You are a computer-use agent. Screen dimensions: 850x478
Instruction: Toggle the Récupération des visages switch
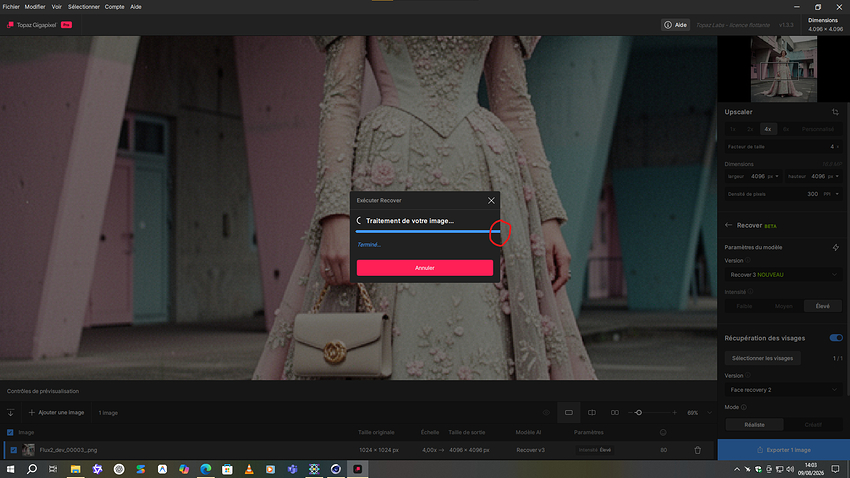(x=836, y=338)
